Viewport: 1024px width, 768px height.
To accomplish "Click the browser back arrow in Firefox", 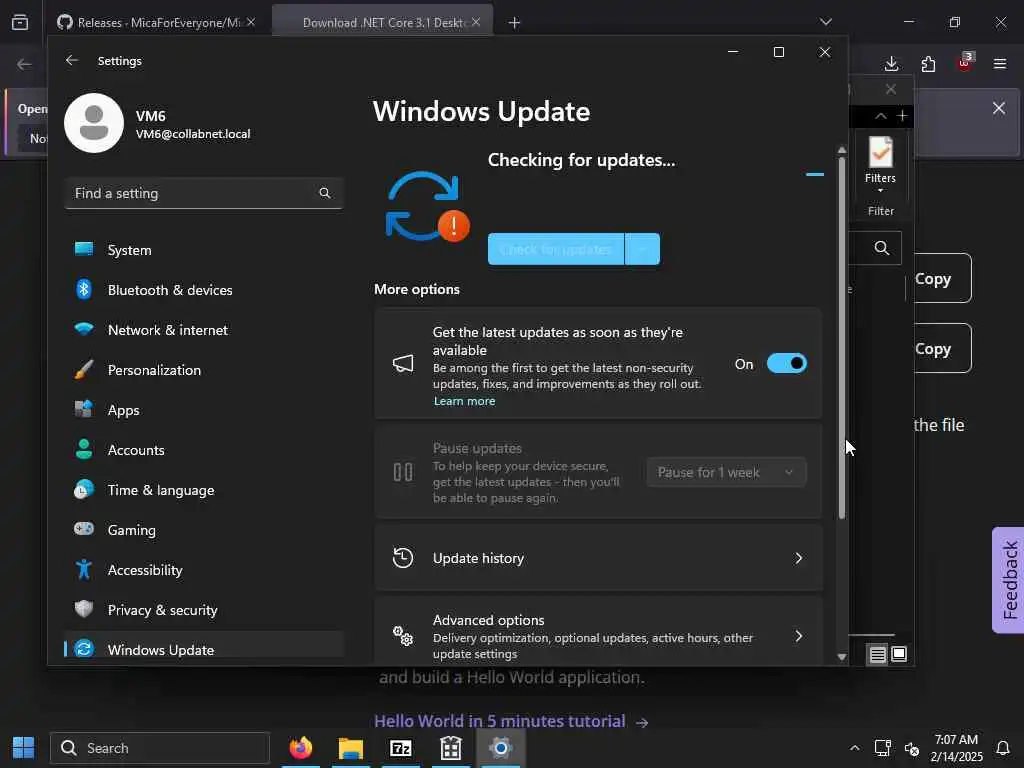I will tap(24, 64).
